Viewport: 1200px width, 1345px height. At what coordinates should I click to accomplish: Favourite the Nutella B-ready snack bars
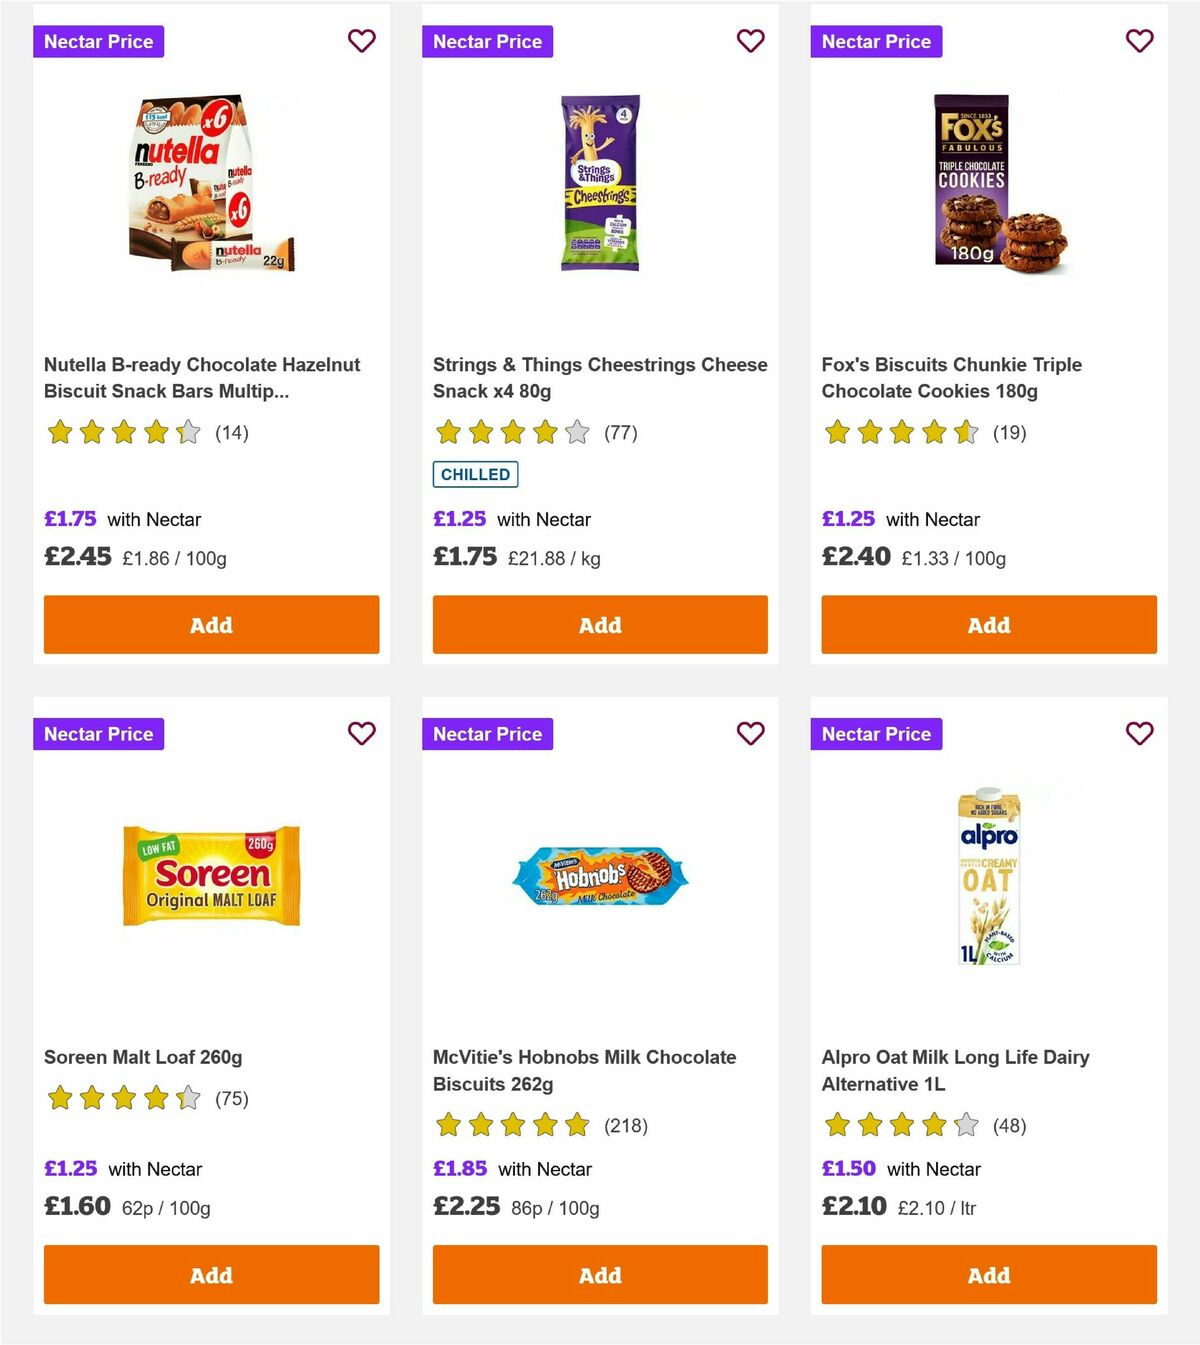(x=361, y=41)
